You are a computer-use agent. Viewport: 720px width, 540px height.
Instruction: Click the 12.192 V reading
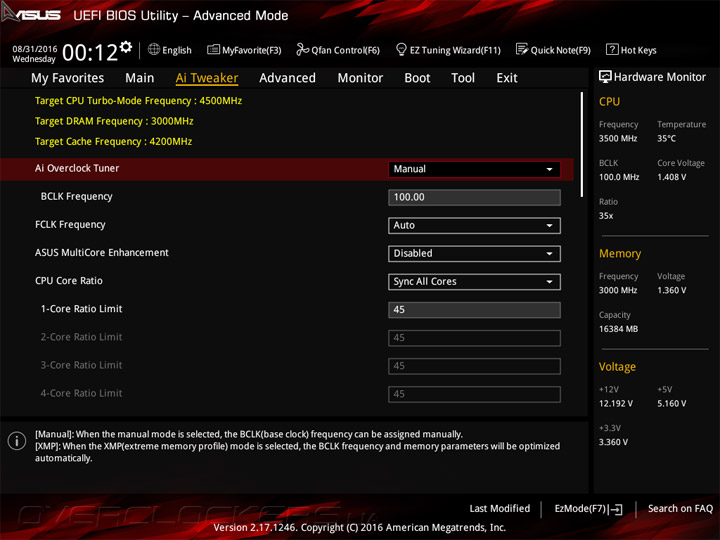(615, 403)
